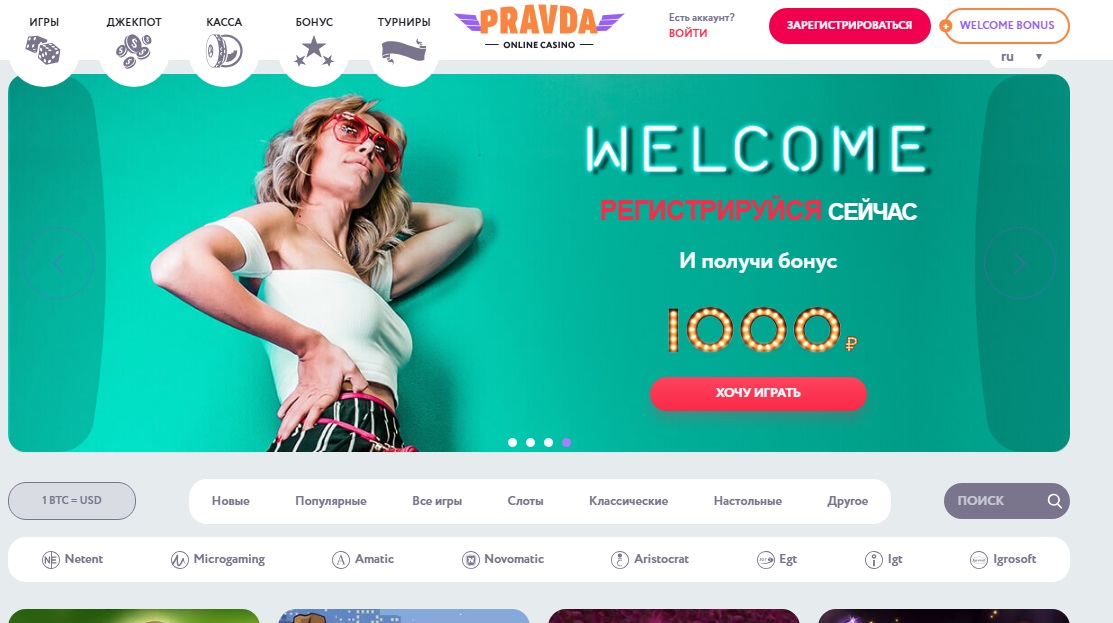The height and width of the screenshot is (623, 1113).
Task: Open the Джекпот coins icon
Action: (133, 51)
